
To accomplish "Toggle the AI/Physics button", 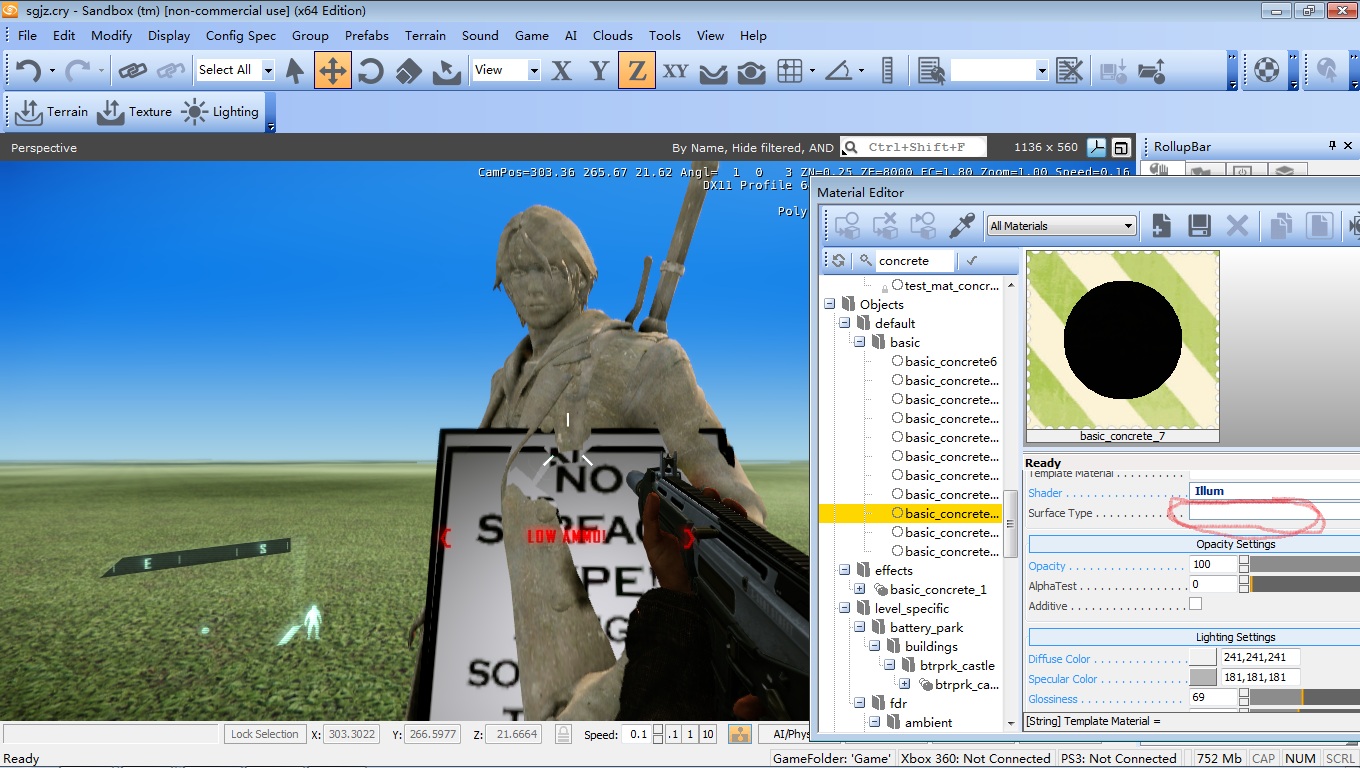I will [x=789, y=734].
